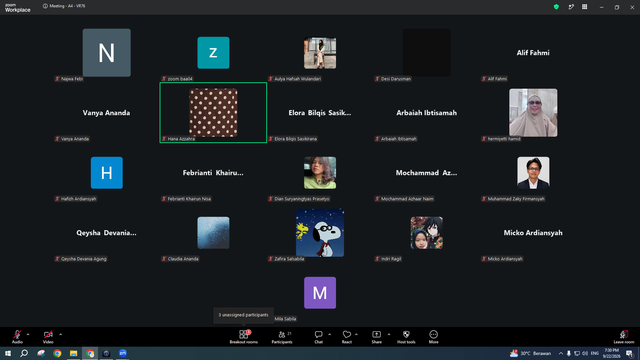Open Host tools shield menu
640x360 pixels.
point(406,337)
